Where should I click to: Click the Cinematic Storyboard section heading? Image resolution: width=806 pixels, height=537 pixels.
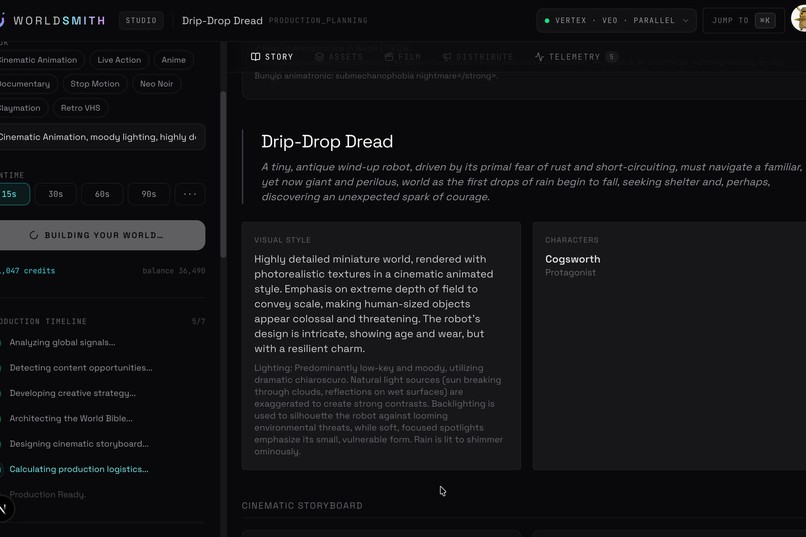click(x=302, y=506)
